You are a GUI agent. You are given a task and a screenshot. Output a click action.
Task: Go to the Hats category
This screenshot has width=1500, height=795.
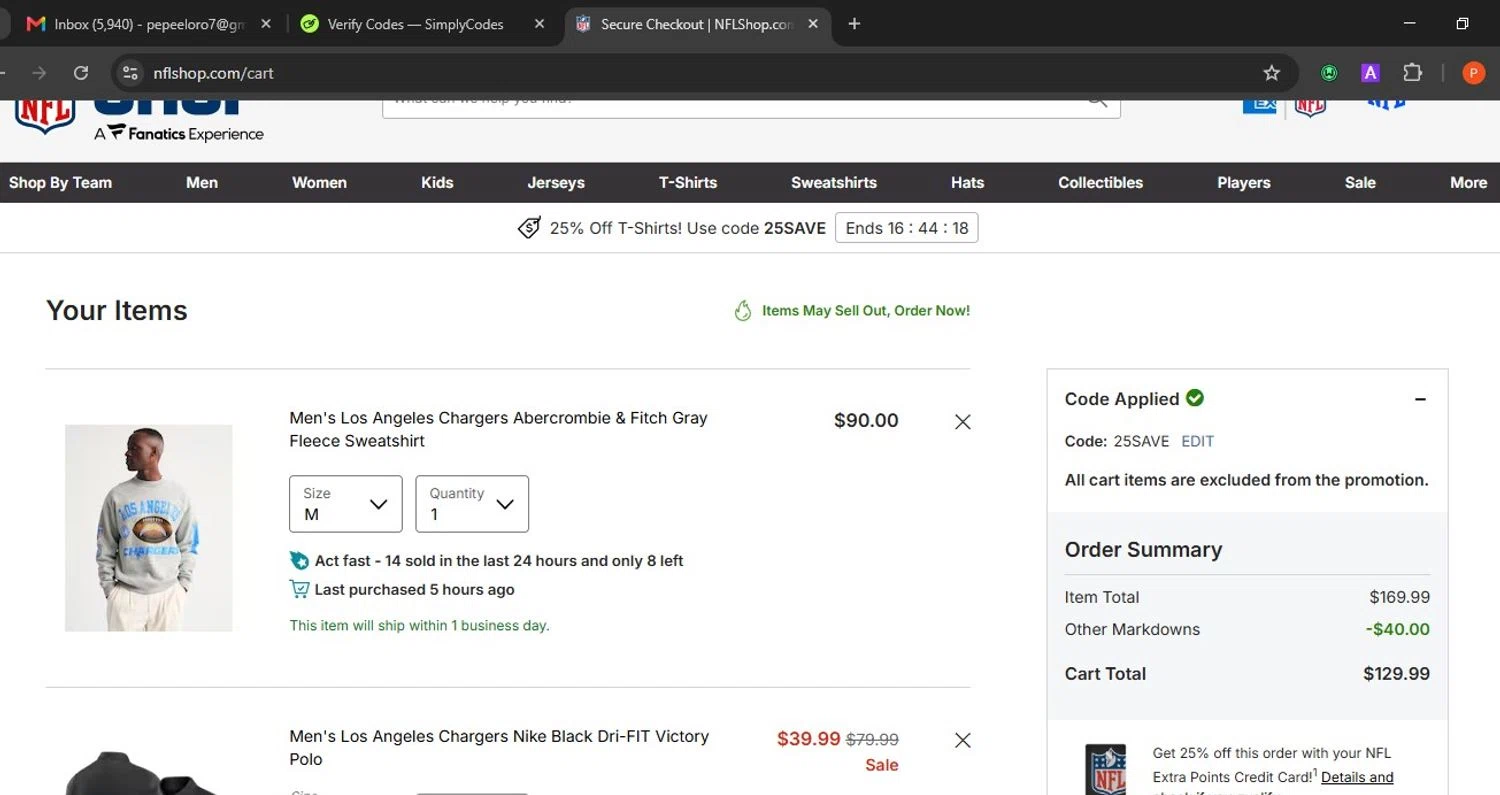[967, 183]
